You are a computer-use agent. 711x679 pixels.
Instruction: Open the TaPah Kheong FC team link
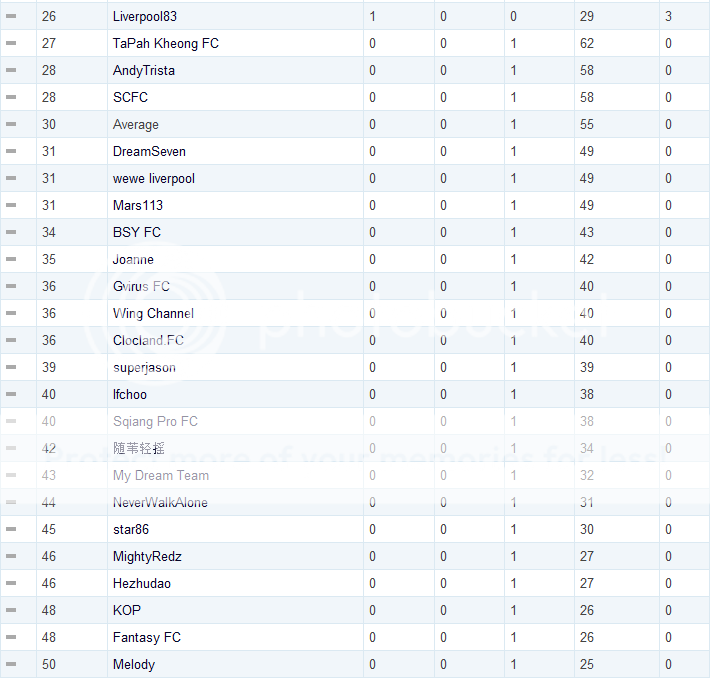click(x=166, y=44)
